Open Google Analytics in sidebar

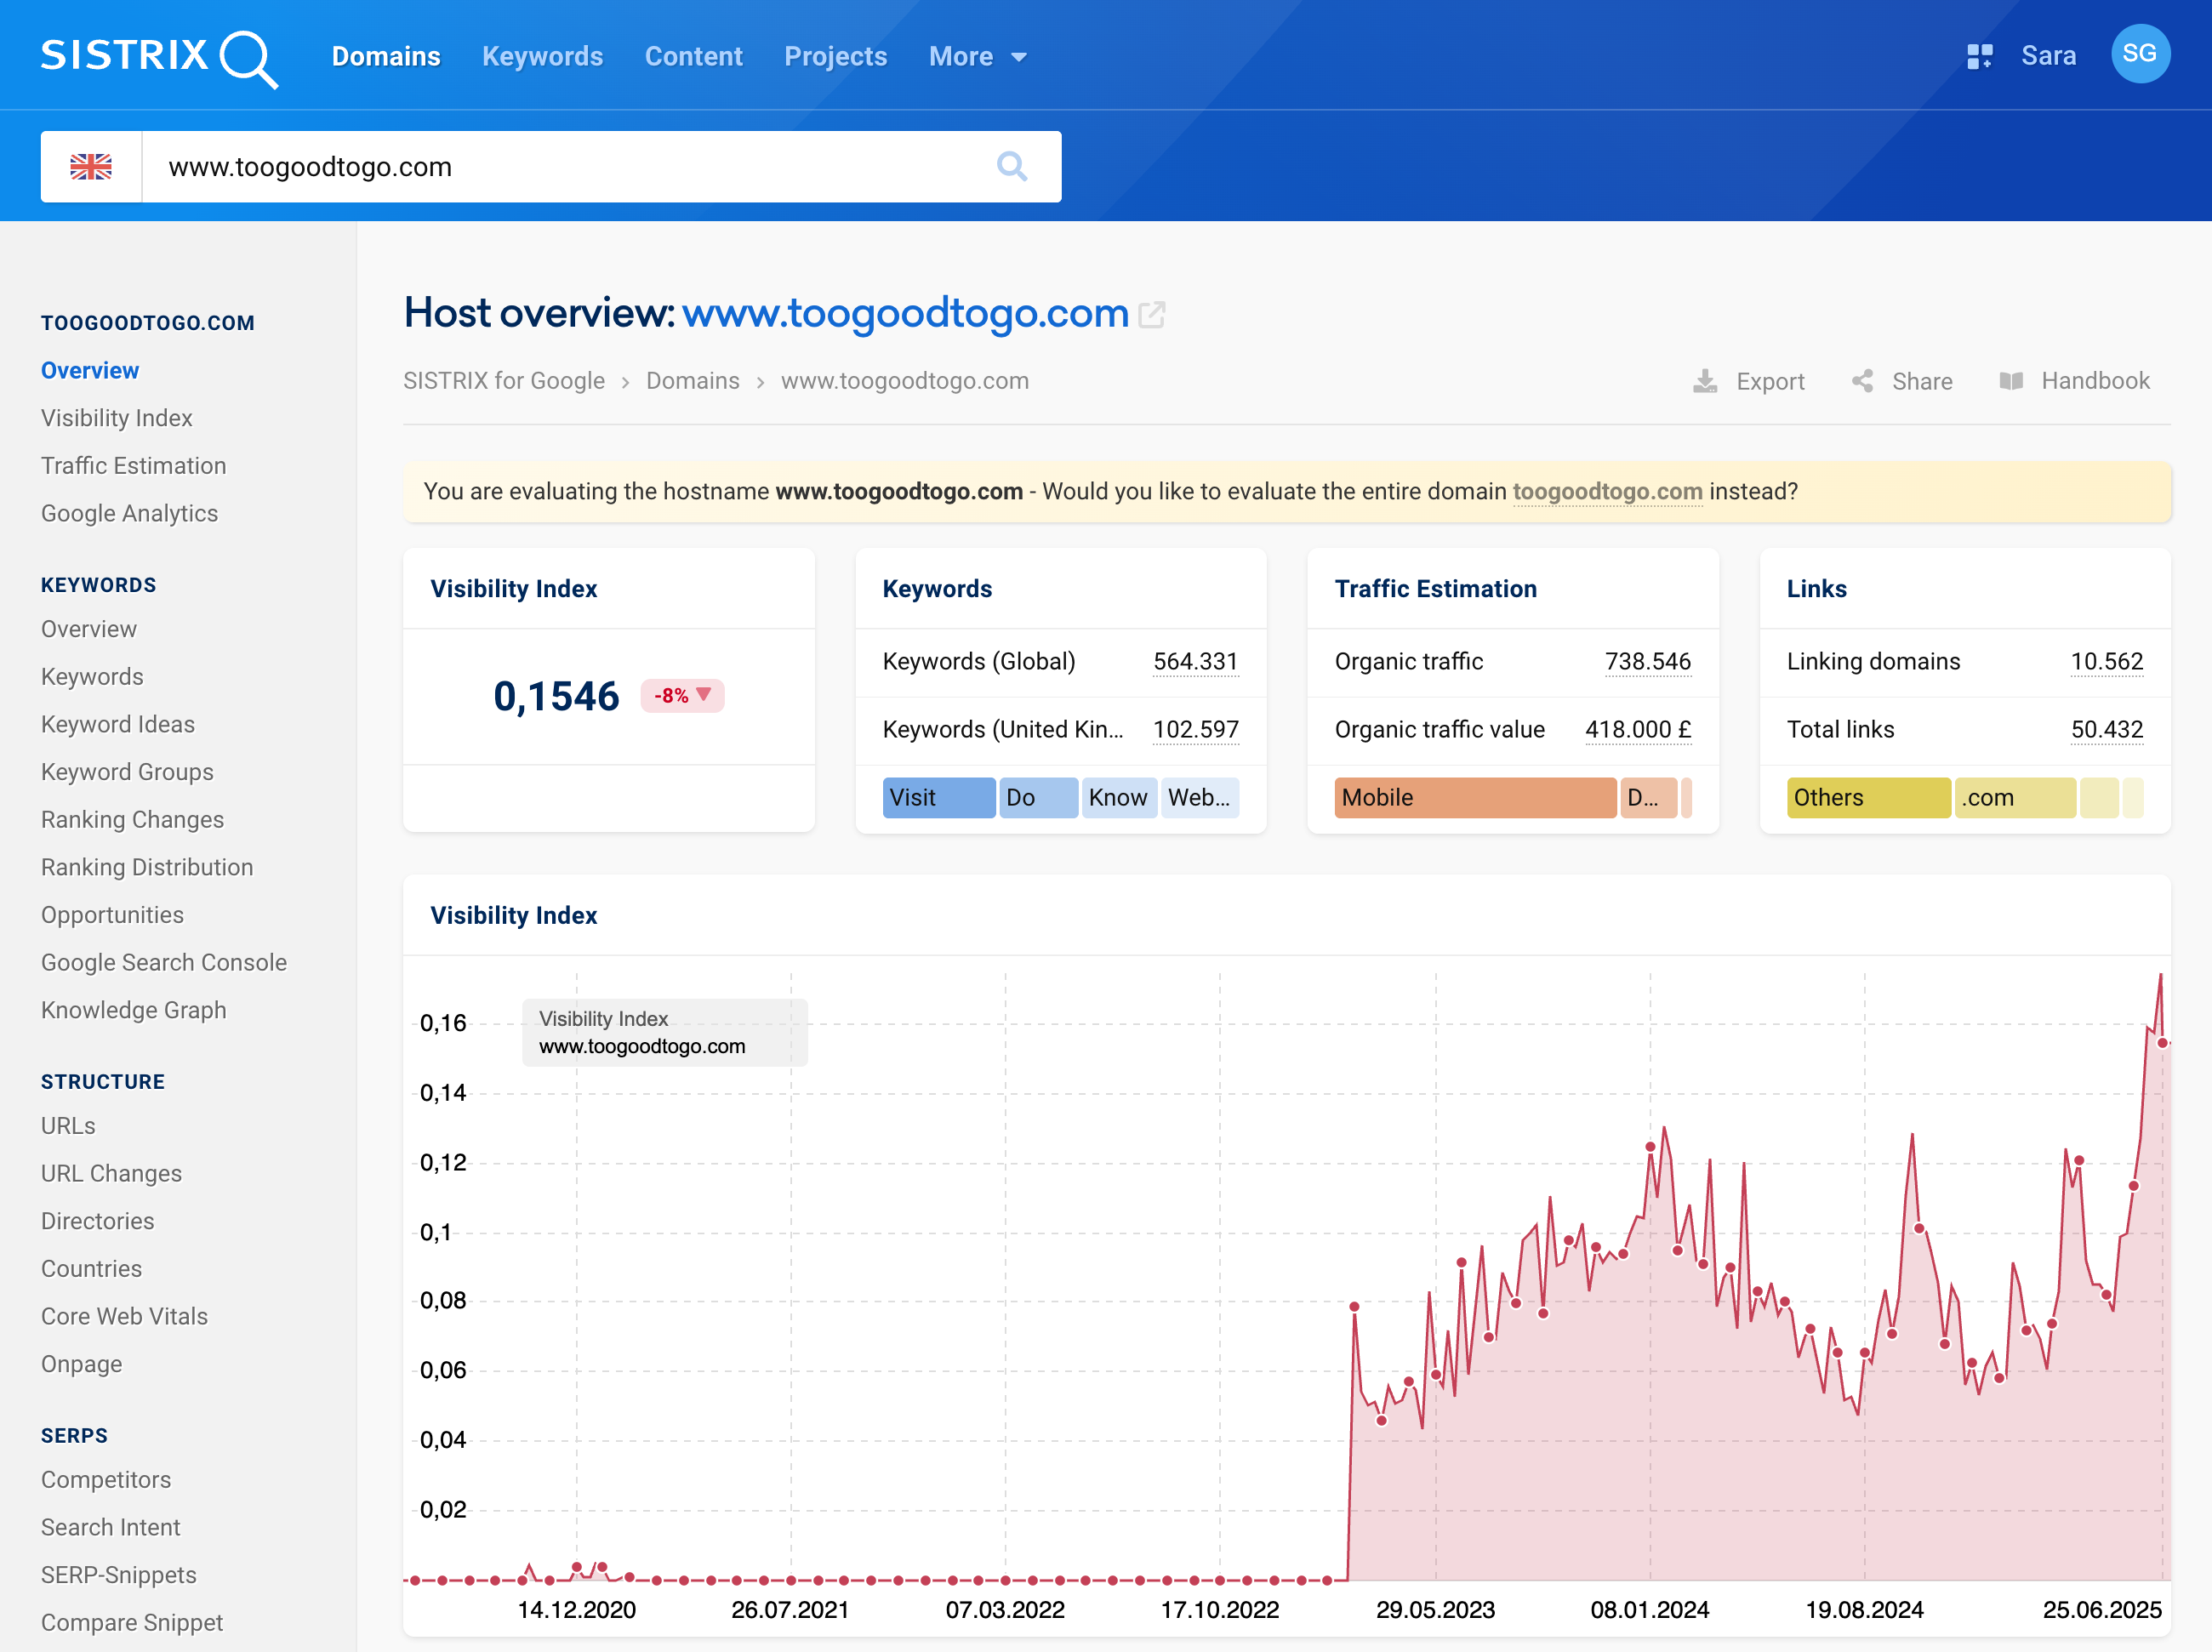pos(130,513)
